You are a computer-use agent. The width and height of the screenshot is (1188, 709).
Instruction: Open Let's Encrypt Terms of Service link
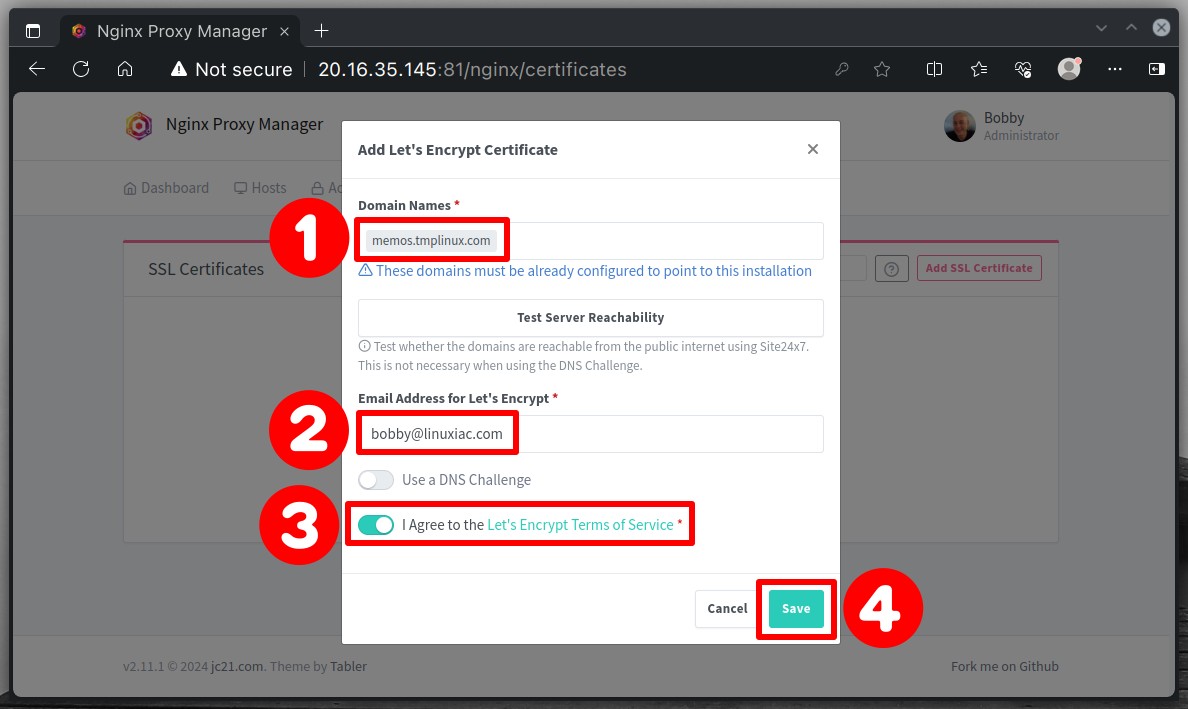580,524
